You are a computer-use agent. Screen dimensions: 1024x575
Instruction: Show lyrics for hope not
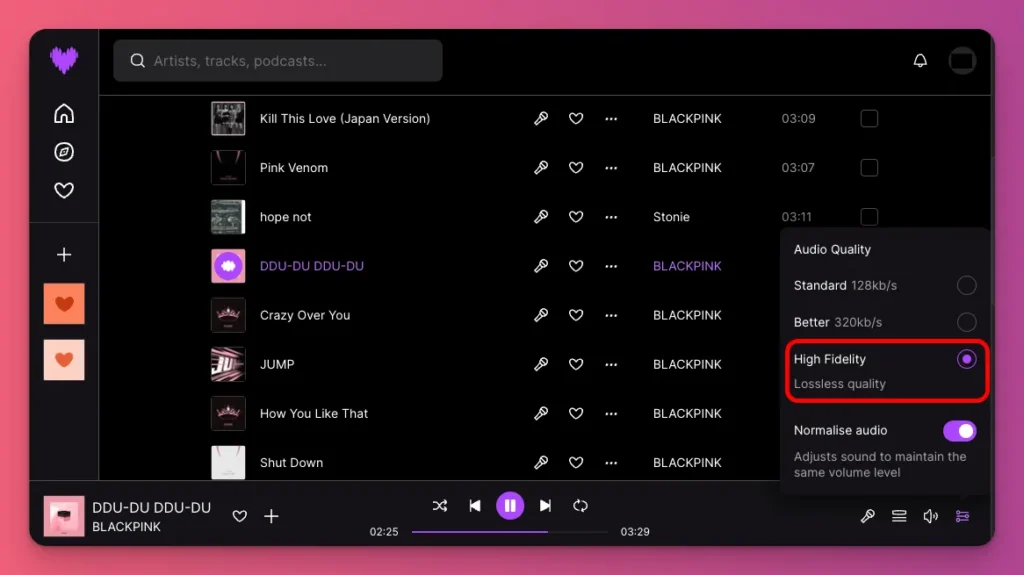[541, 216]
